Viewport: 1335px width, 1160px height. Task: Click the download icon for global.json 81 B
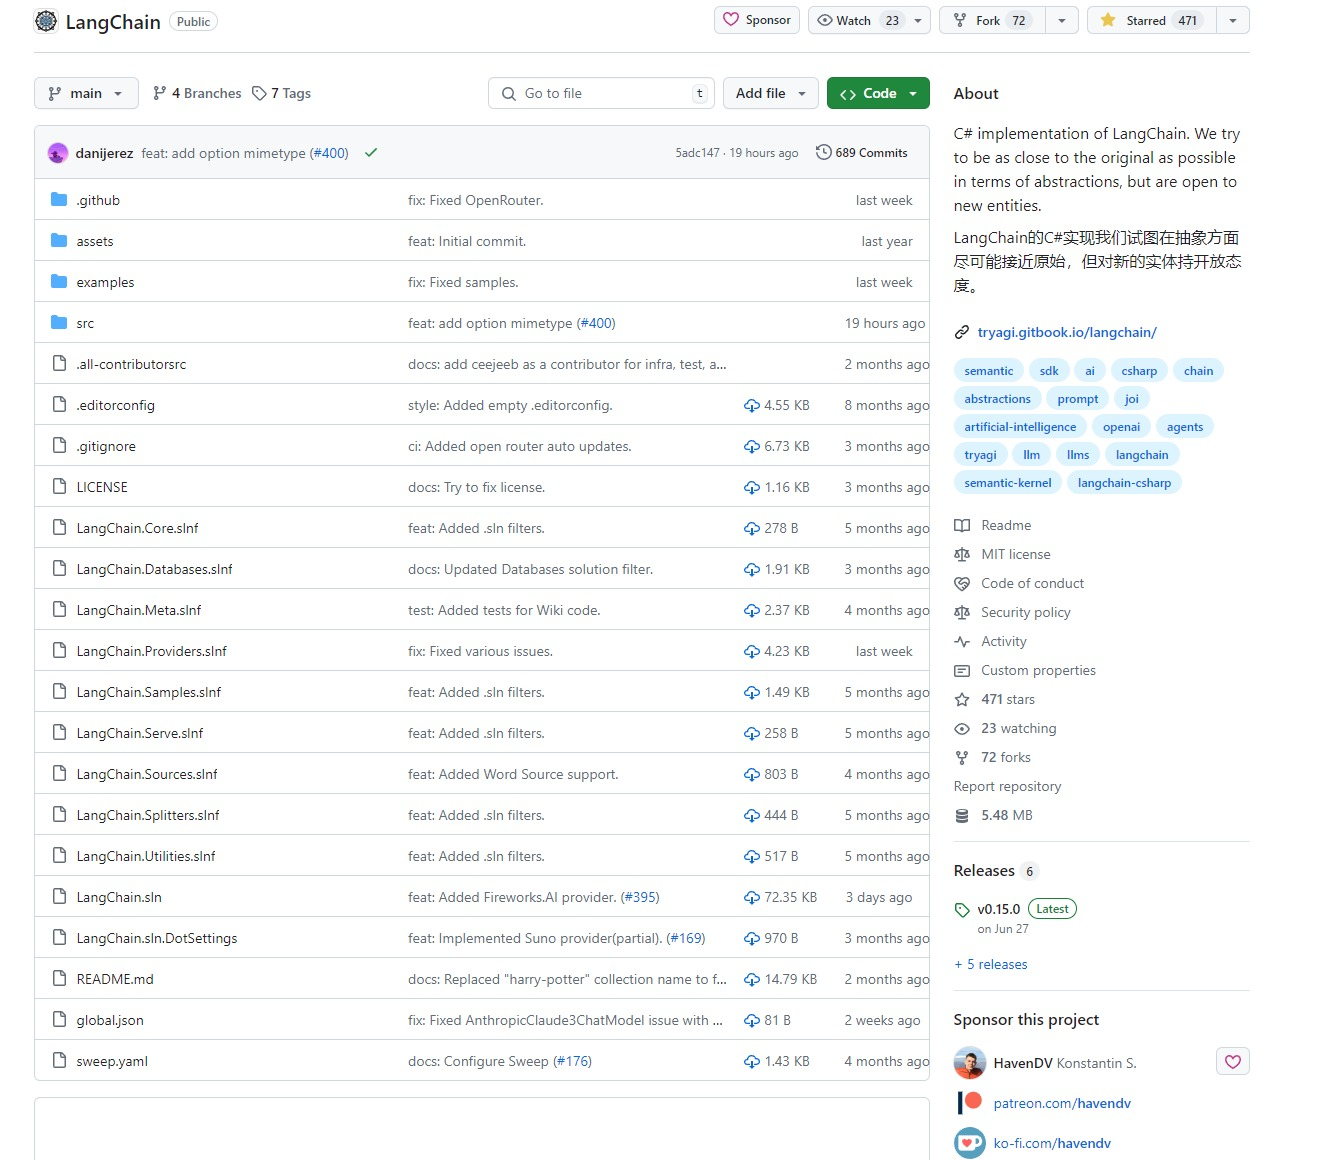(x=752, y=1020)
